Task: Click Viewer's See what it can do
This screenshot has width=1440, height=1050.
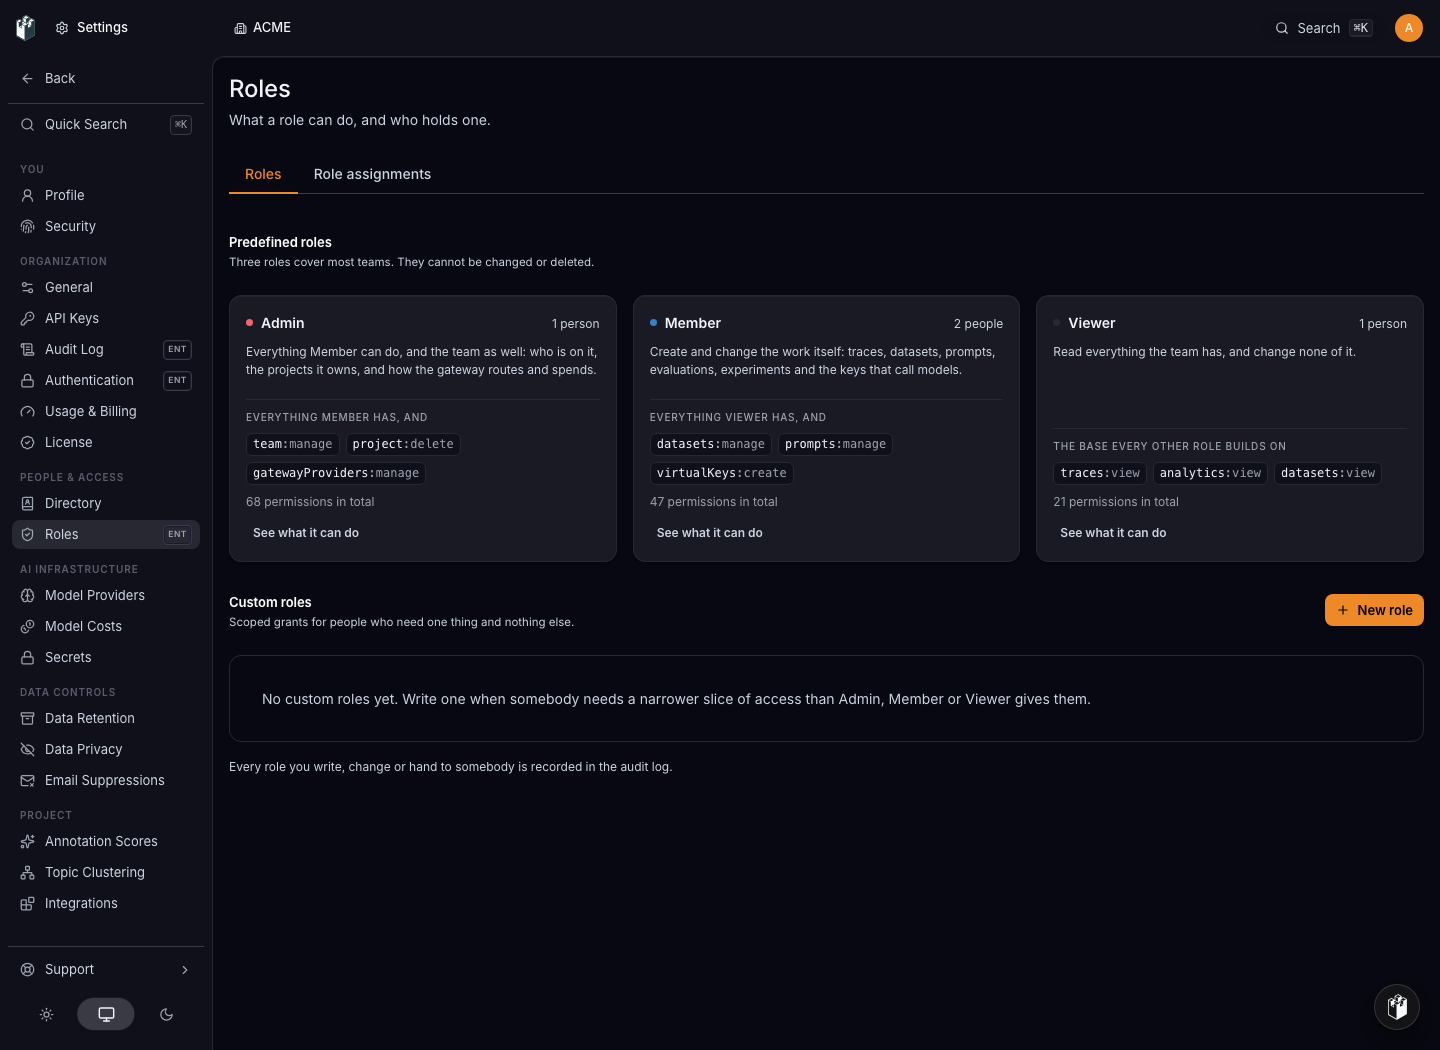Action: tap(1113, 533)
